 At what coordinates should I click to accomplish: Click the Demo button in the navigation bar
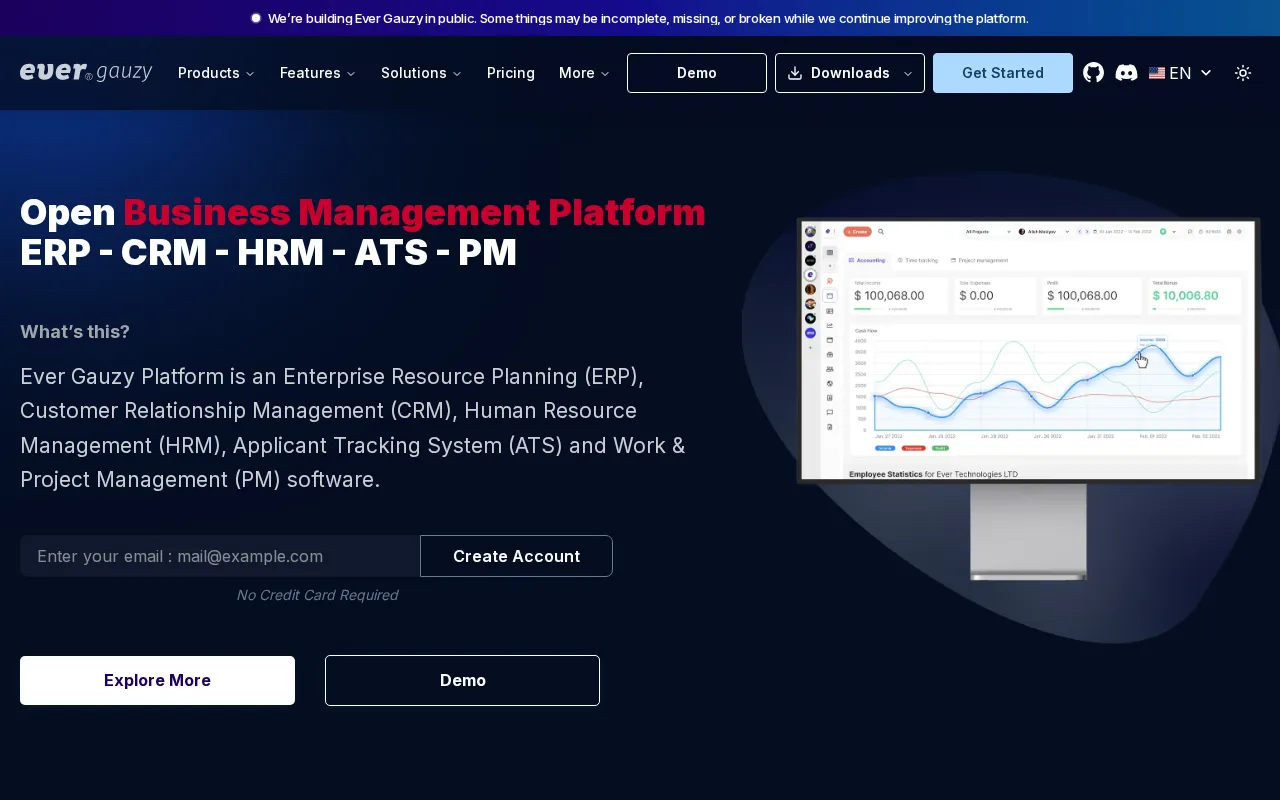tap(697, 73)
